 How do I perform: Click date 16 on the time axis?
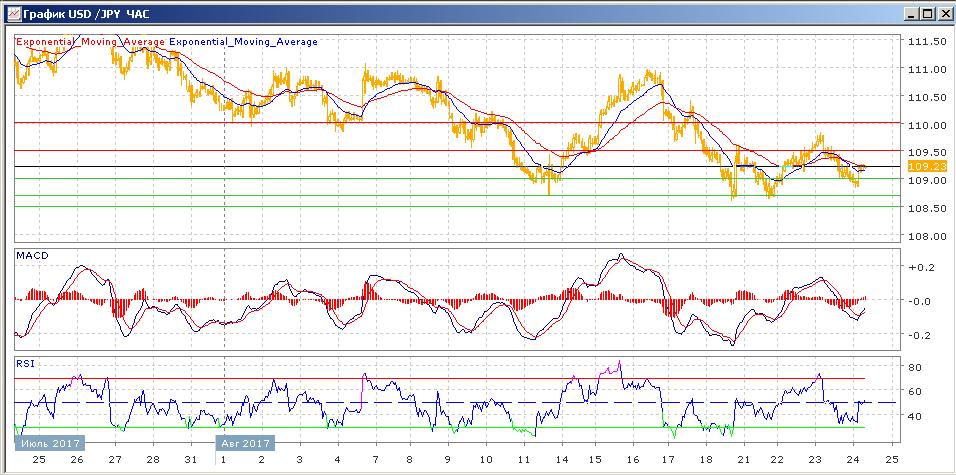click(x=632, y=459)
